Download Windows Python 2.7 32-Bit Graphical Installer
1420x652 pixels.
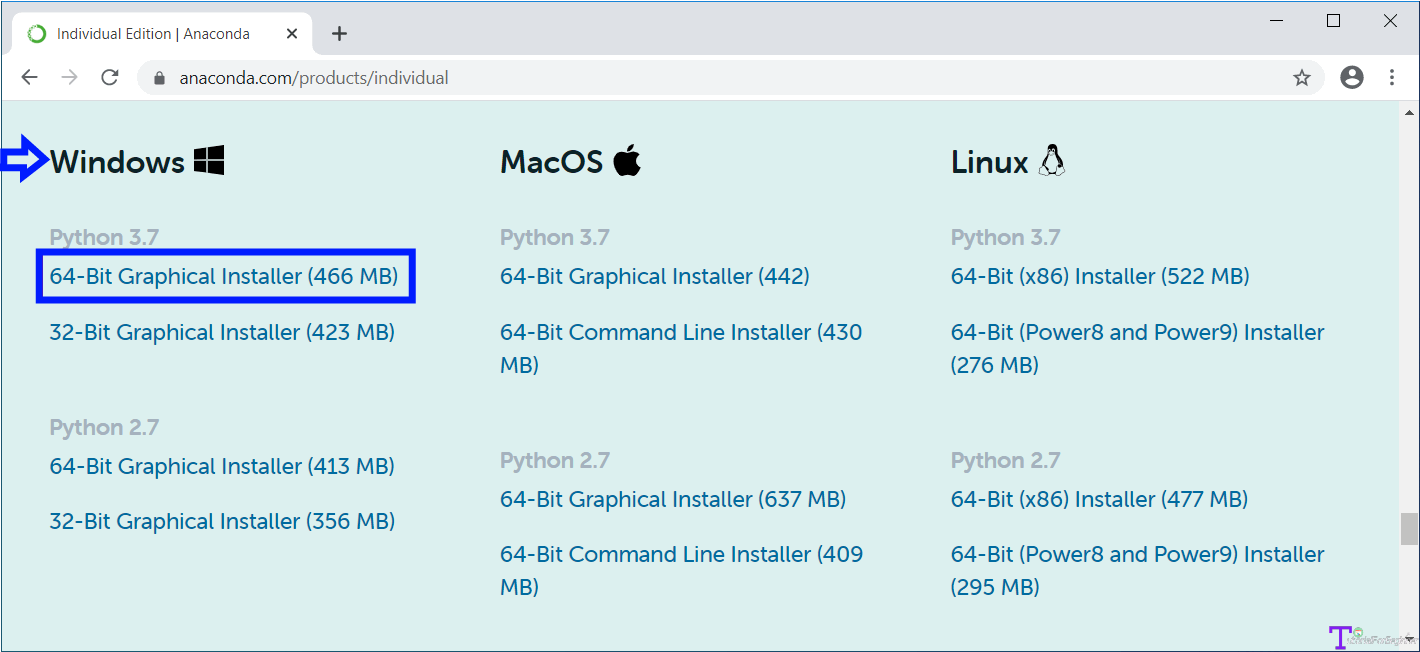(x=222, y=521)
